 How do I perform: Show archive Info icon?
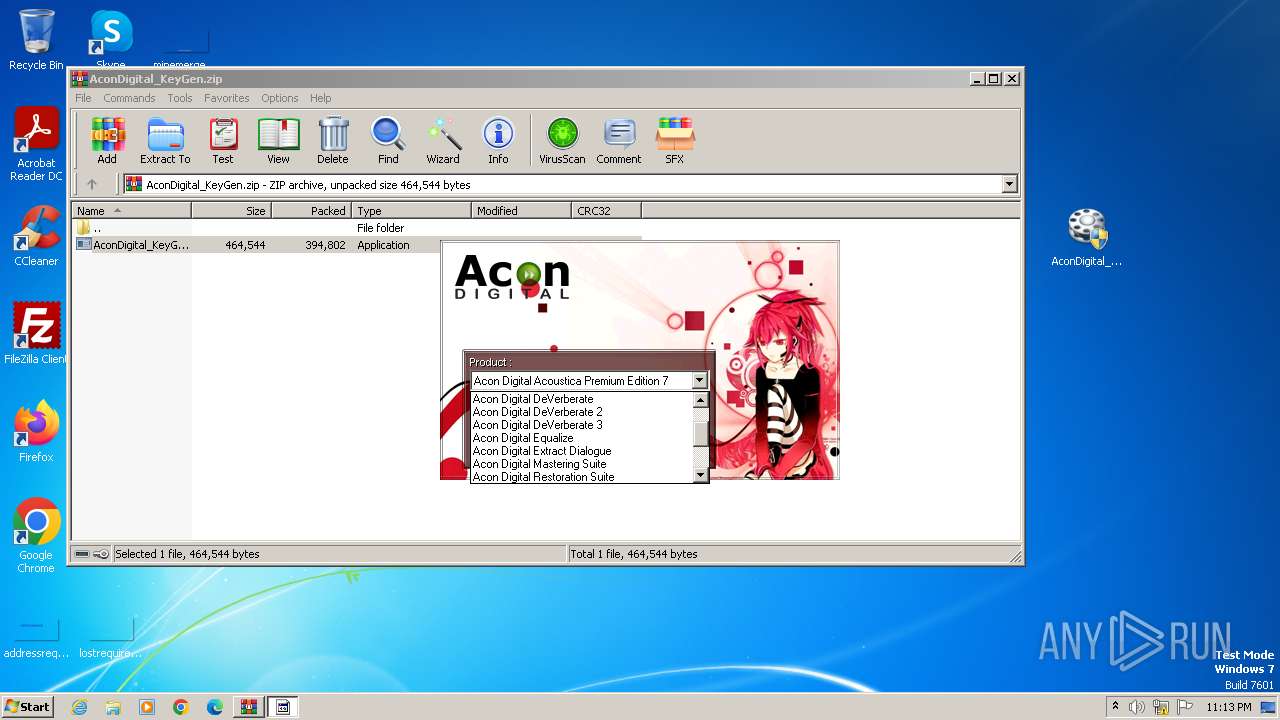[x=498, y=141]
